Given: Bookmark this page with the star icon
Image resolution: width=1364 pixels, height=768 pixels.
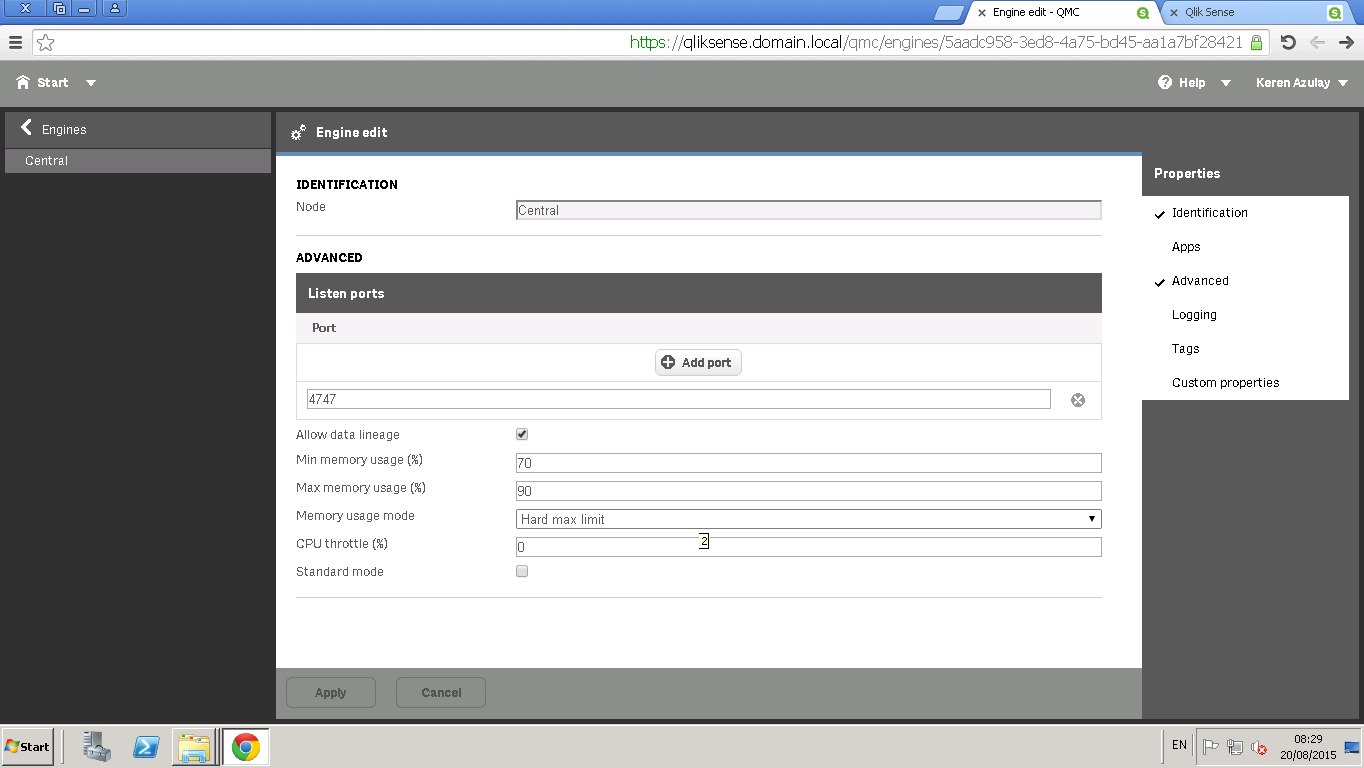Looking at the screenshot, I should [x=46, y=43].
